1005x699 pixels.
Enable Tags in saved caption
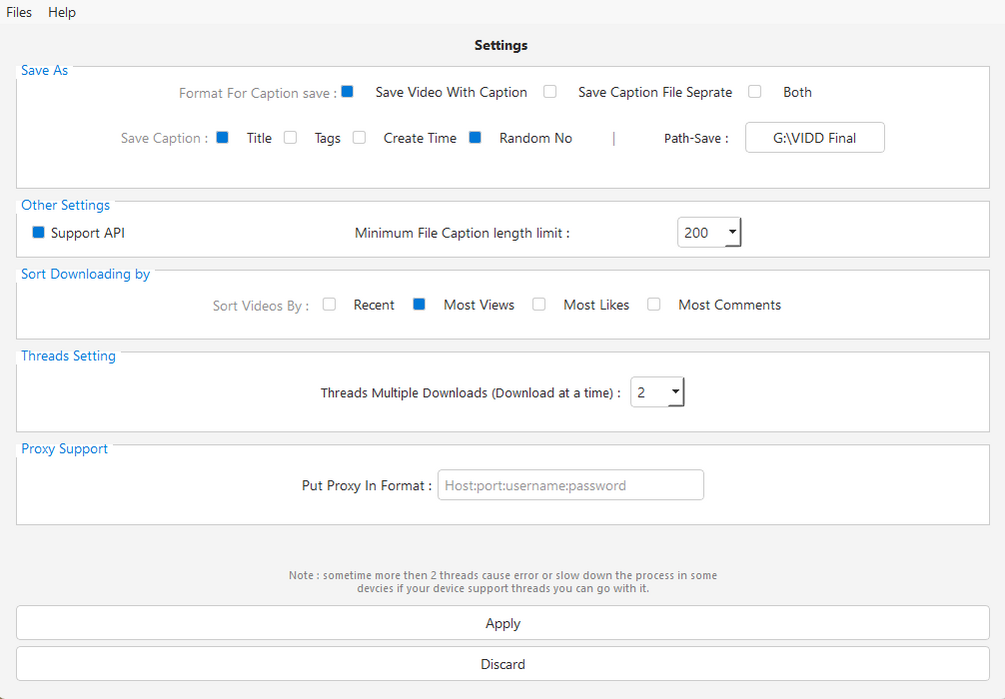290,138
